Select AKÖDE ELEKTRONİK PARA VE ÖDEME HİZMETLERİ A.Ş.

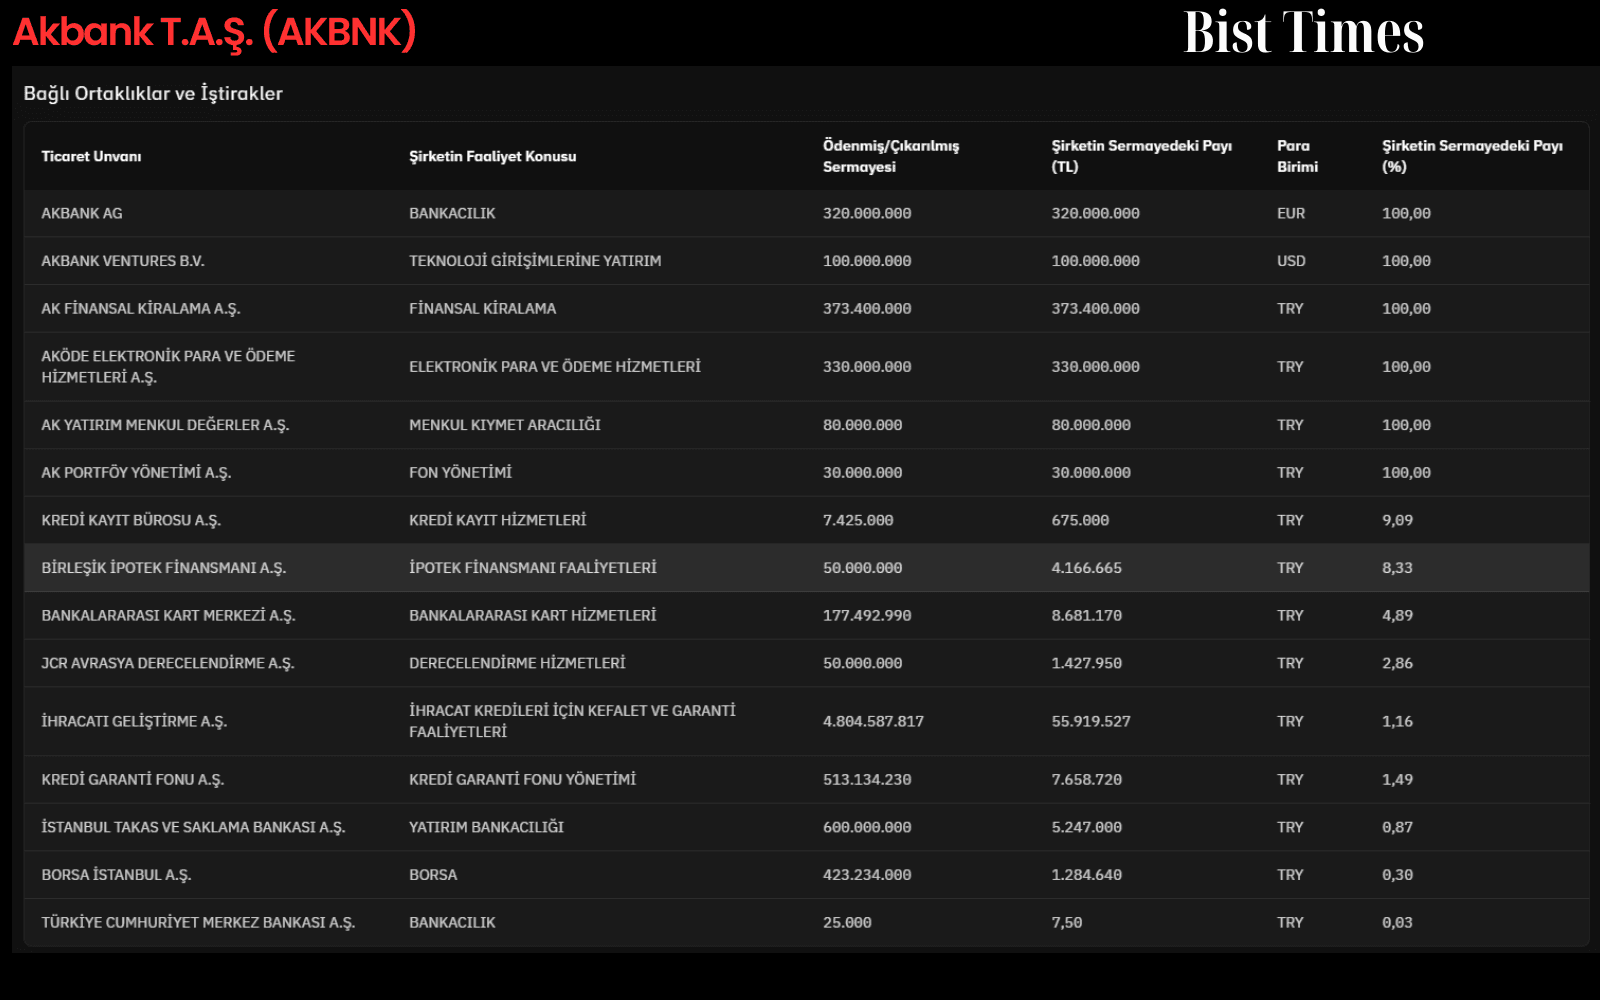pos(168,367)
